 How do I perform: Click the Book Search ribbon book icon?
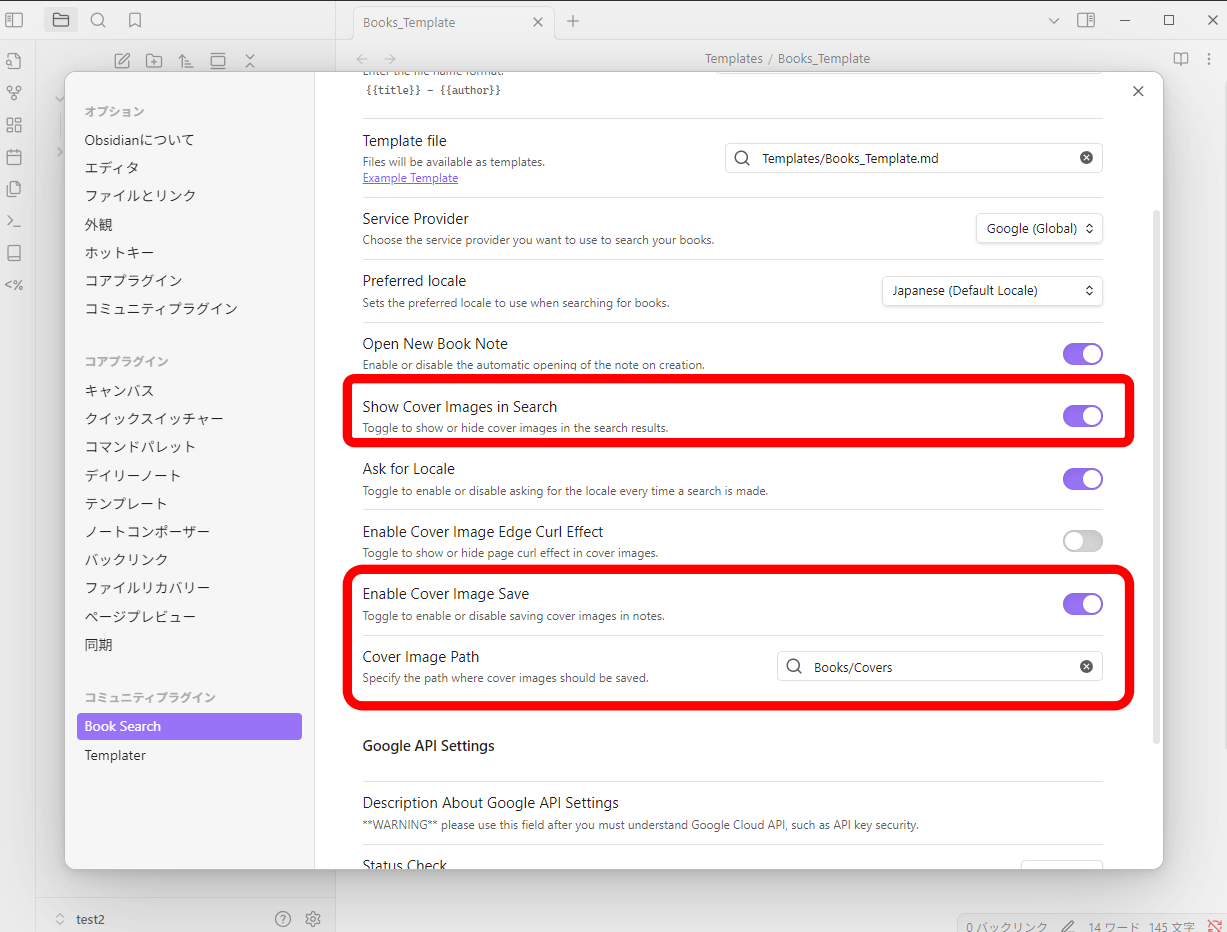14,253
